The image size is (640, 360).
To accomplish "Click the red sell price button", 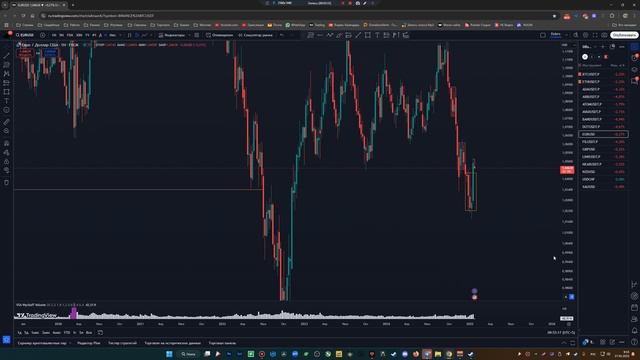I will tap(25, 53).
